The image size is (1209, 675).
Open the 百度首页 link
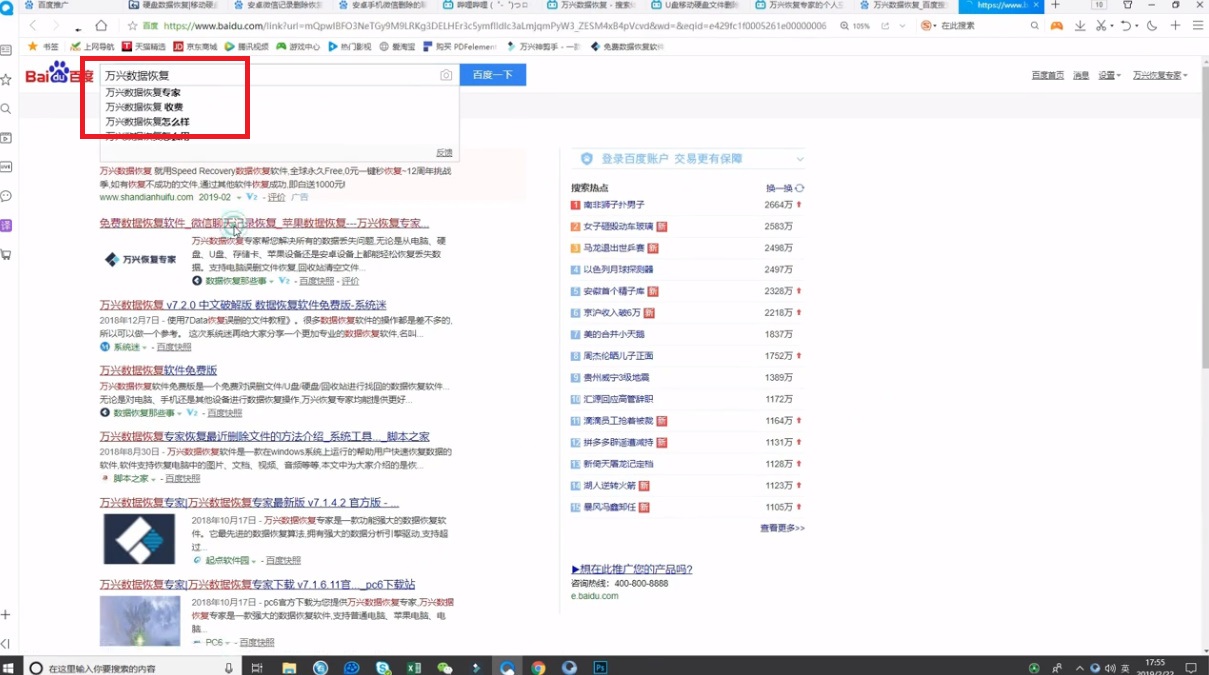coord(1048,75)
